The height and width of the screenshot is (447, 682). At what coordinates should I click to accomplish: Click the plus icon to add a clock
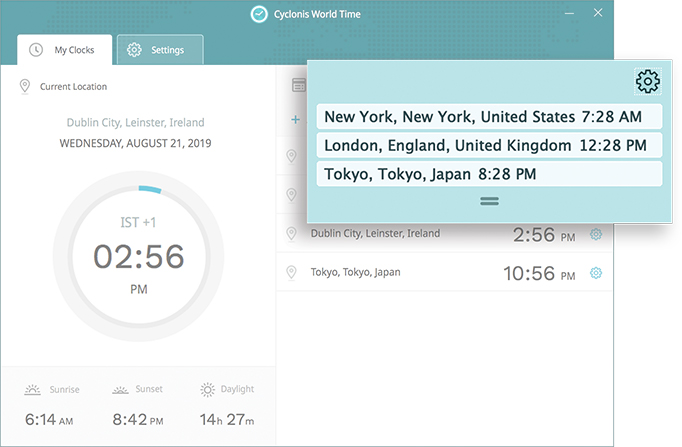click(295, 120)
